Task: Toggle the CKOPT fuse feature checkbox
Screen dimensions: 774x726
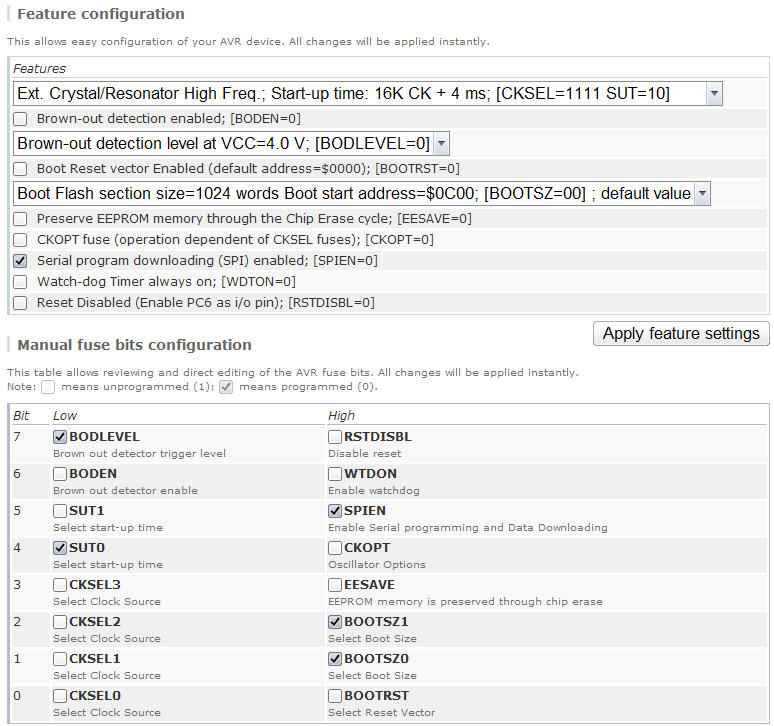Action: pyautogui.click(x=20, y=240)
